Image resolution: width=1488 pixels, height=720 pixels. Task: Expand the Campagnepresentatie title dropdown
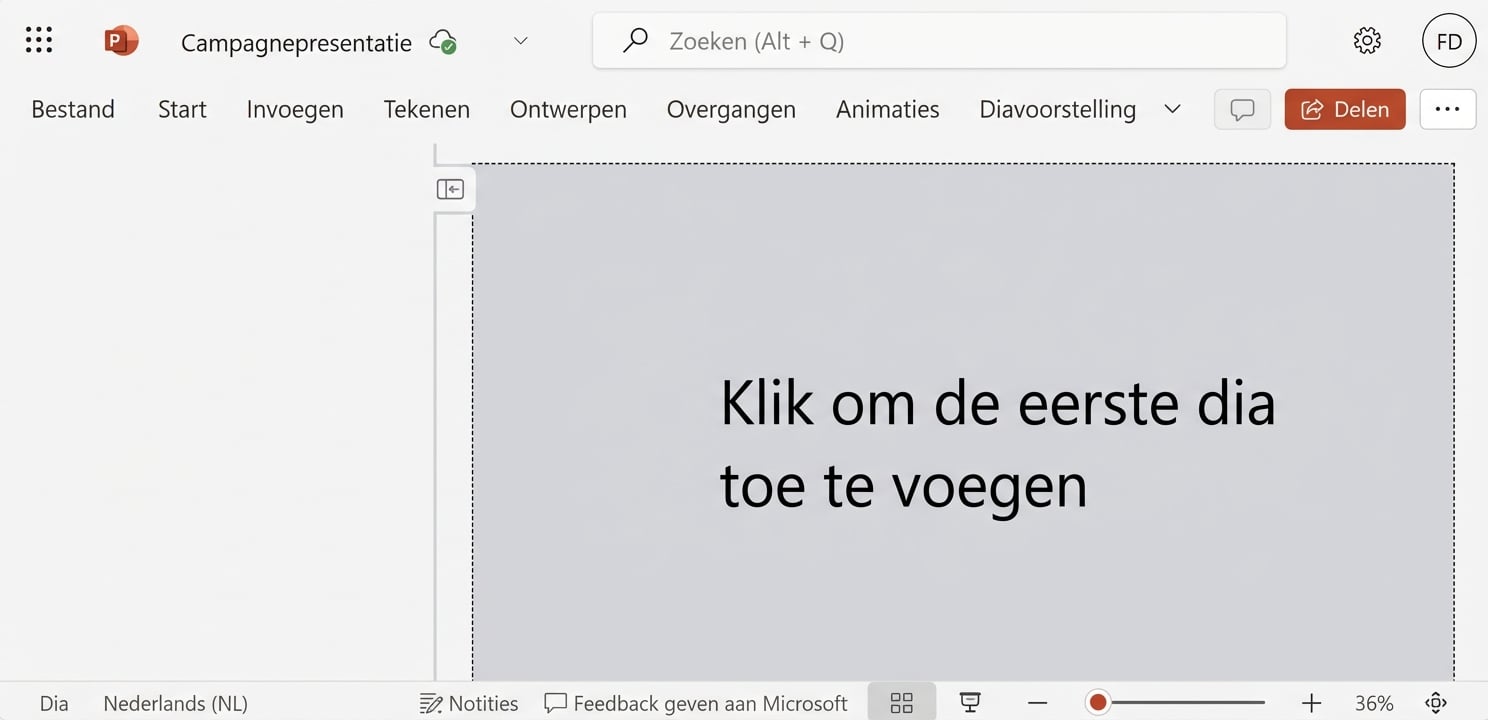520,41
